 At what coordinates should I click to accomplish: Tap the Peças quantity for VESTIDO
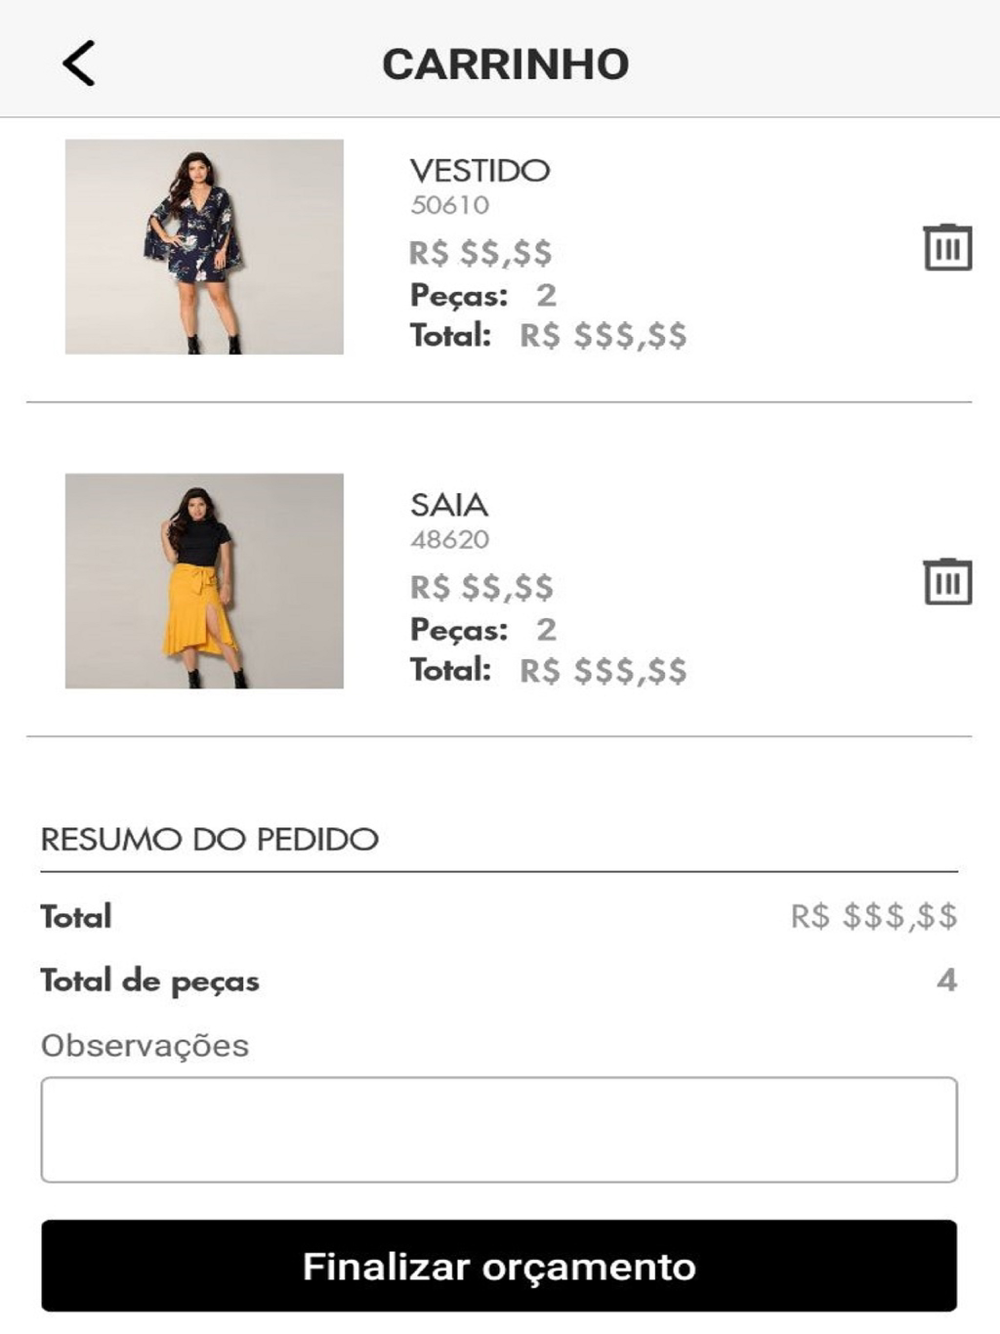click(546, 295)
